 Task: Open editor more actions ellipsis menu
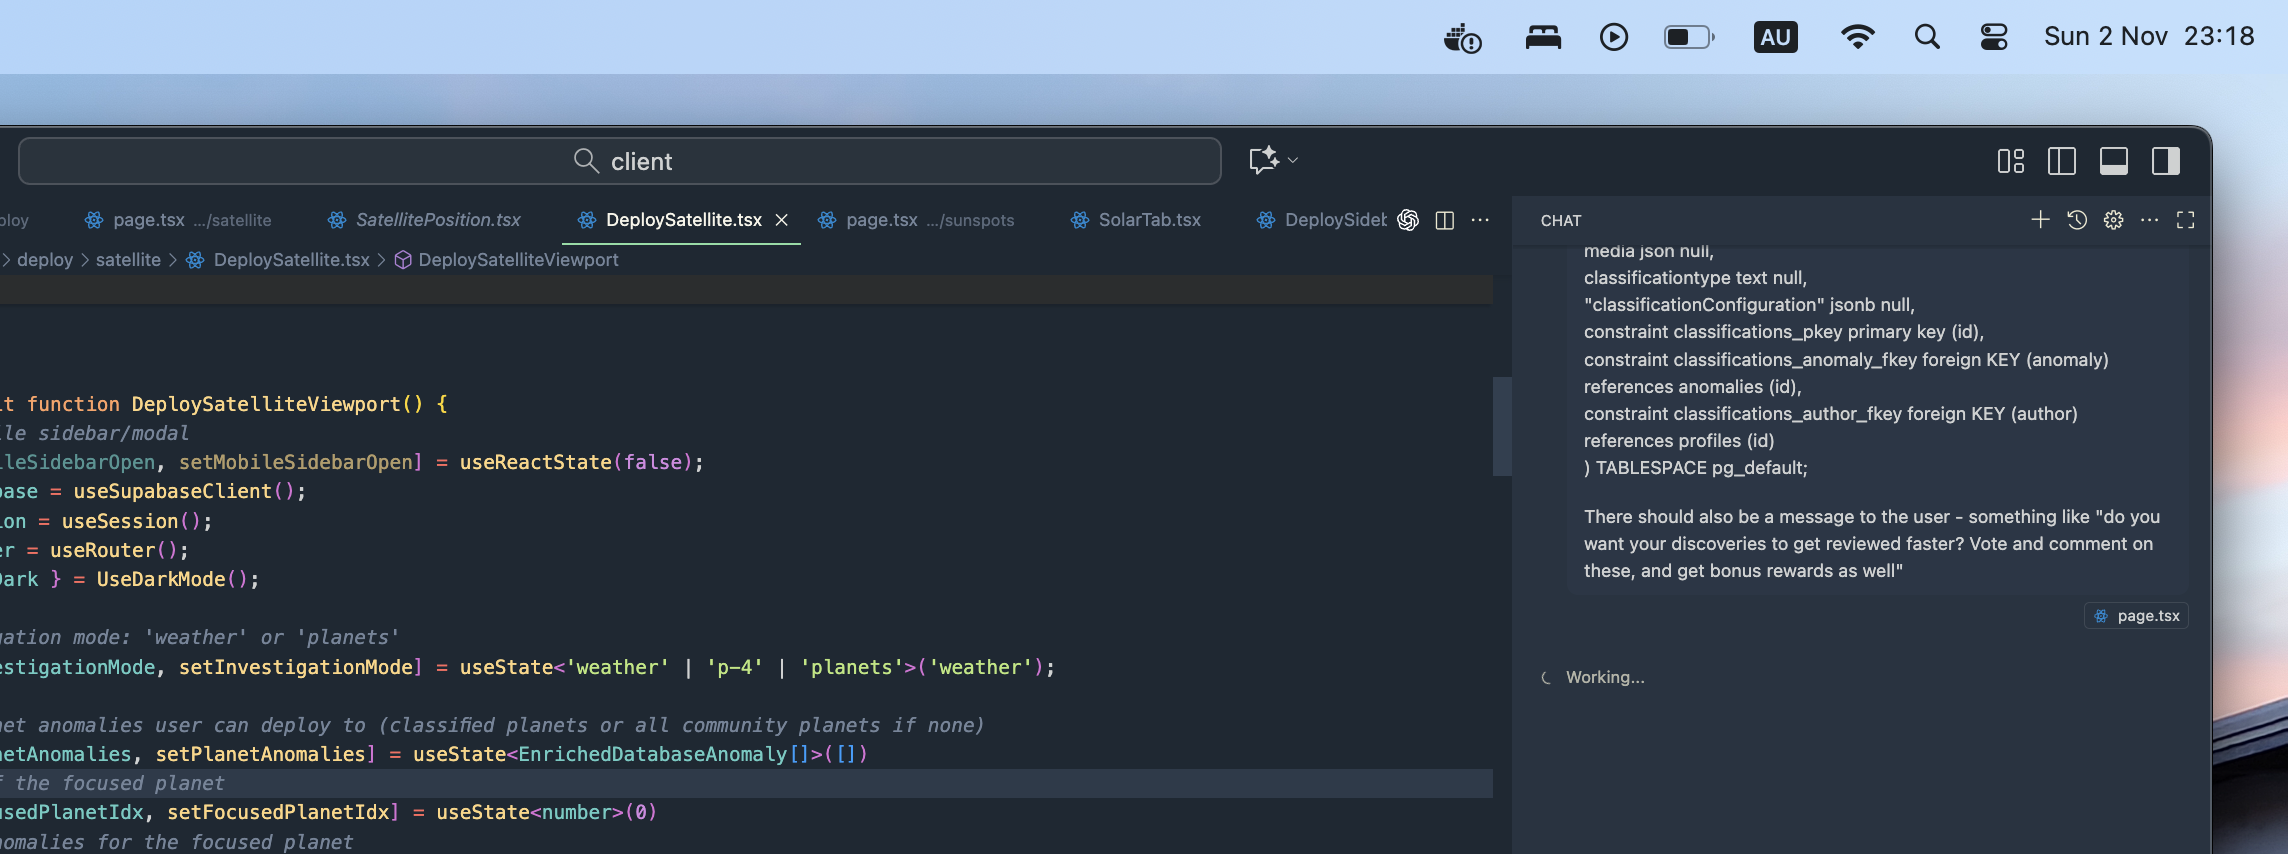click(1480, 220)
